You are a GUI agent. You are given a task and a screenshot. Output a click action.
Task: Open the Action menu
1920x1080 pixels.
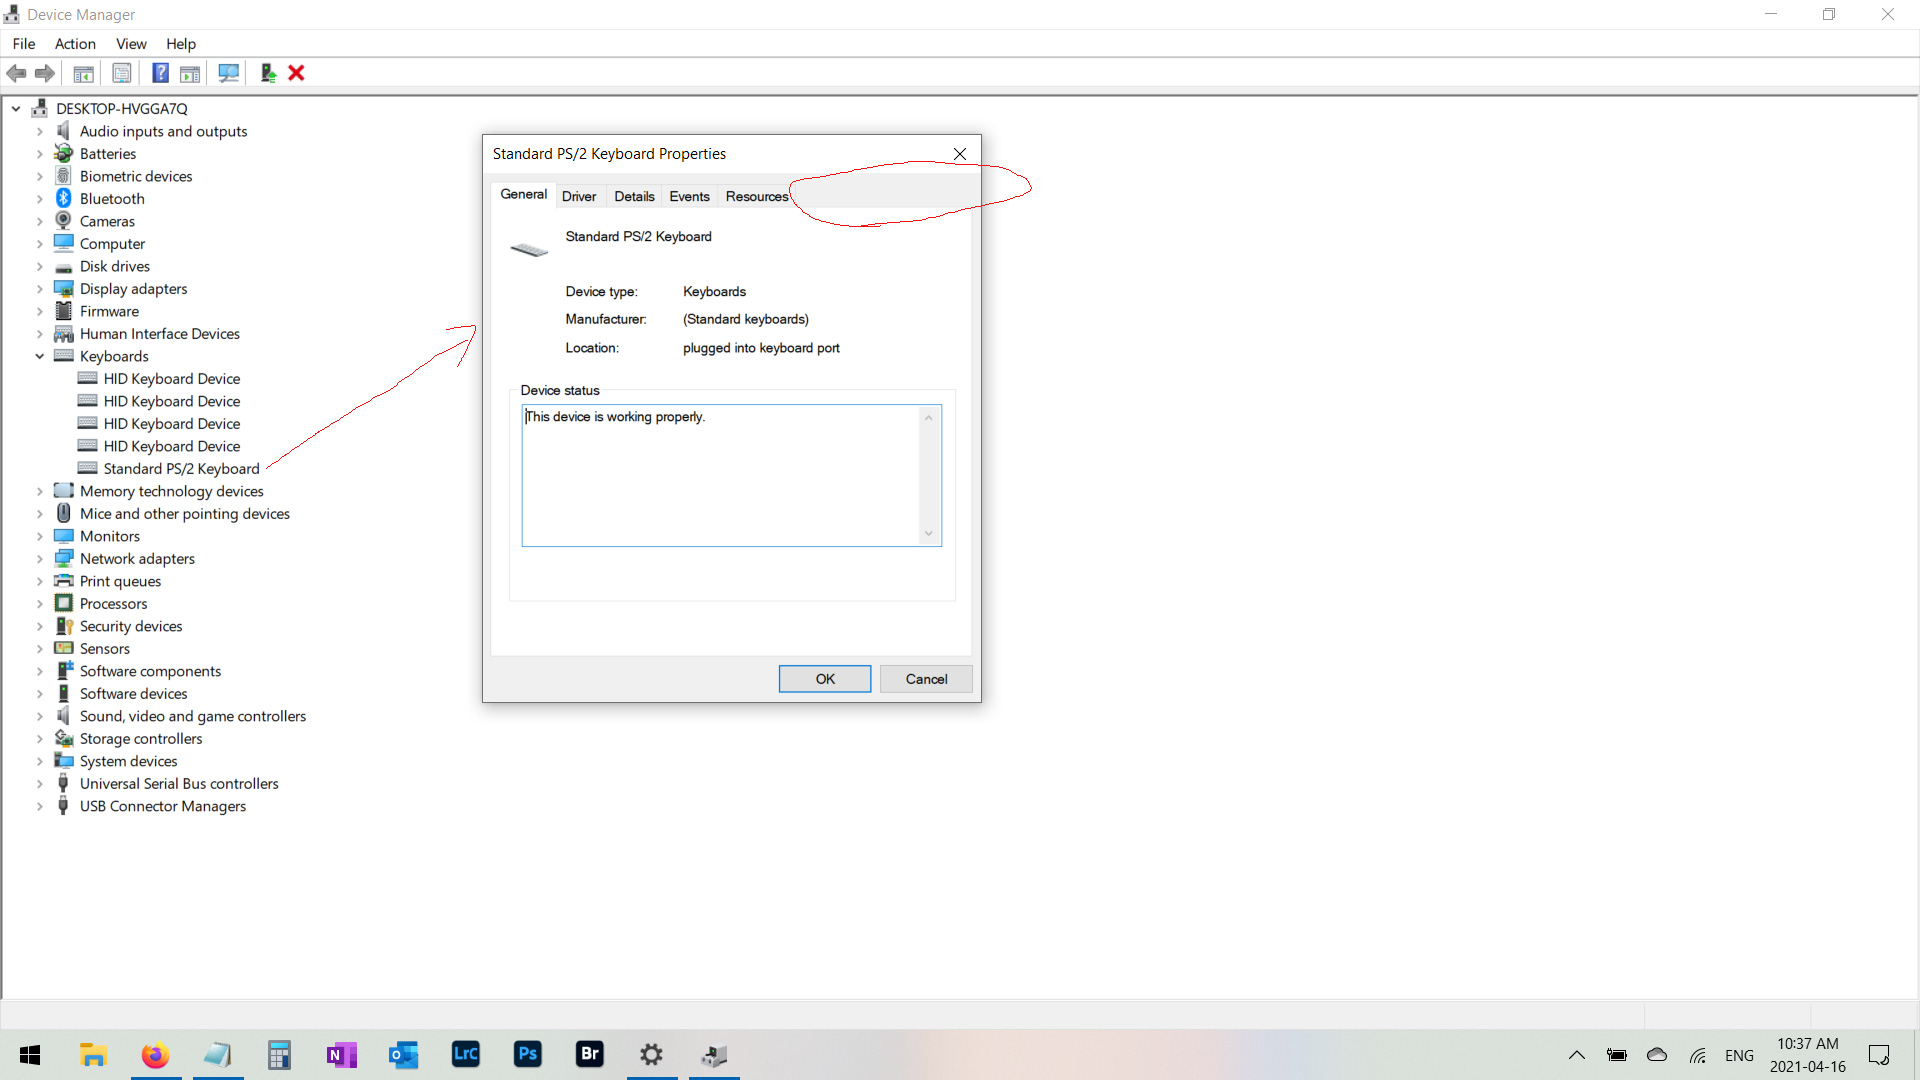pyautogui.click(x=75, y=44)
